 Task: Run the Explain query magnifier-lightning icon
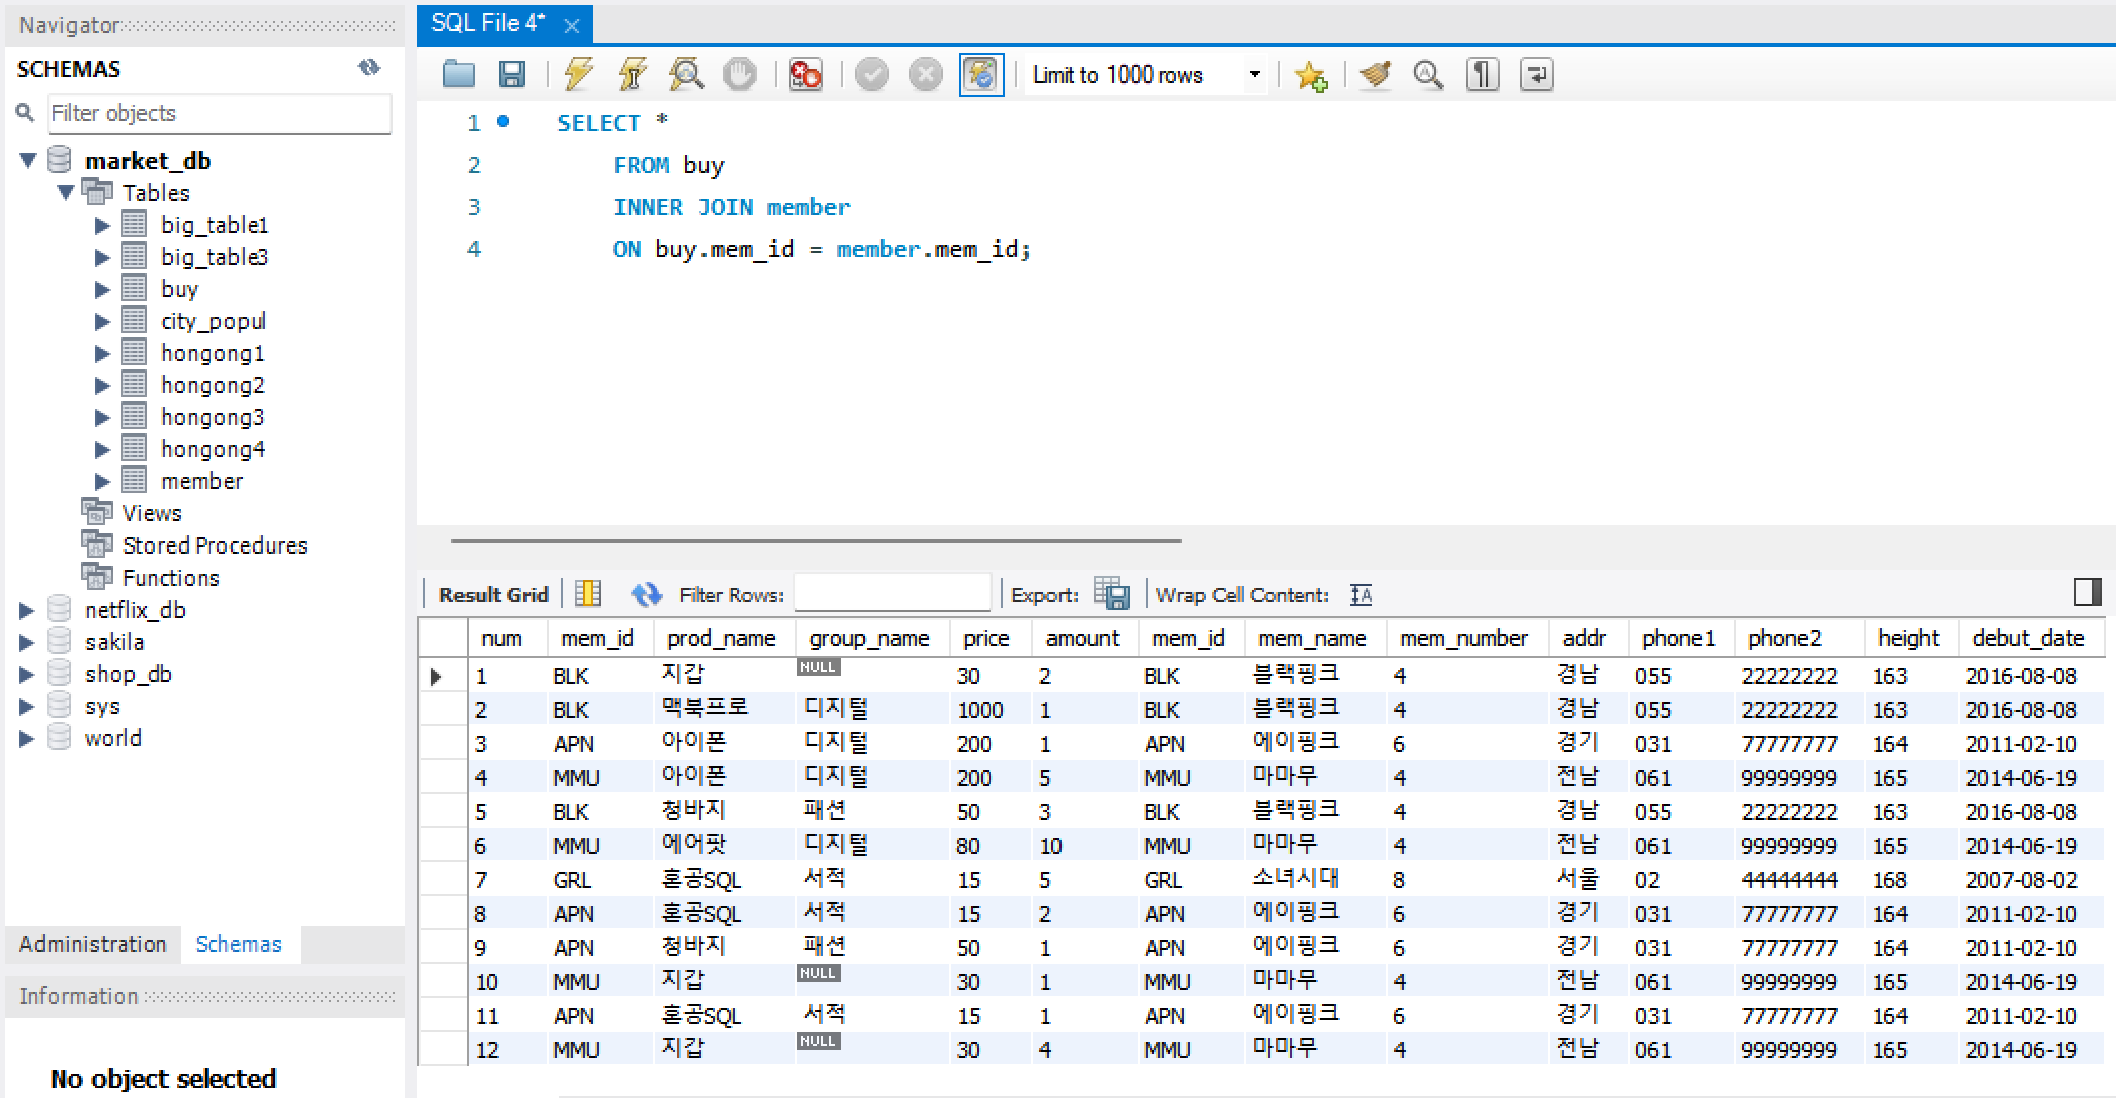pyautogui.click(x=686, y=75)
